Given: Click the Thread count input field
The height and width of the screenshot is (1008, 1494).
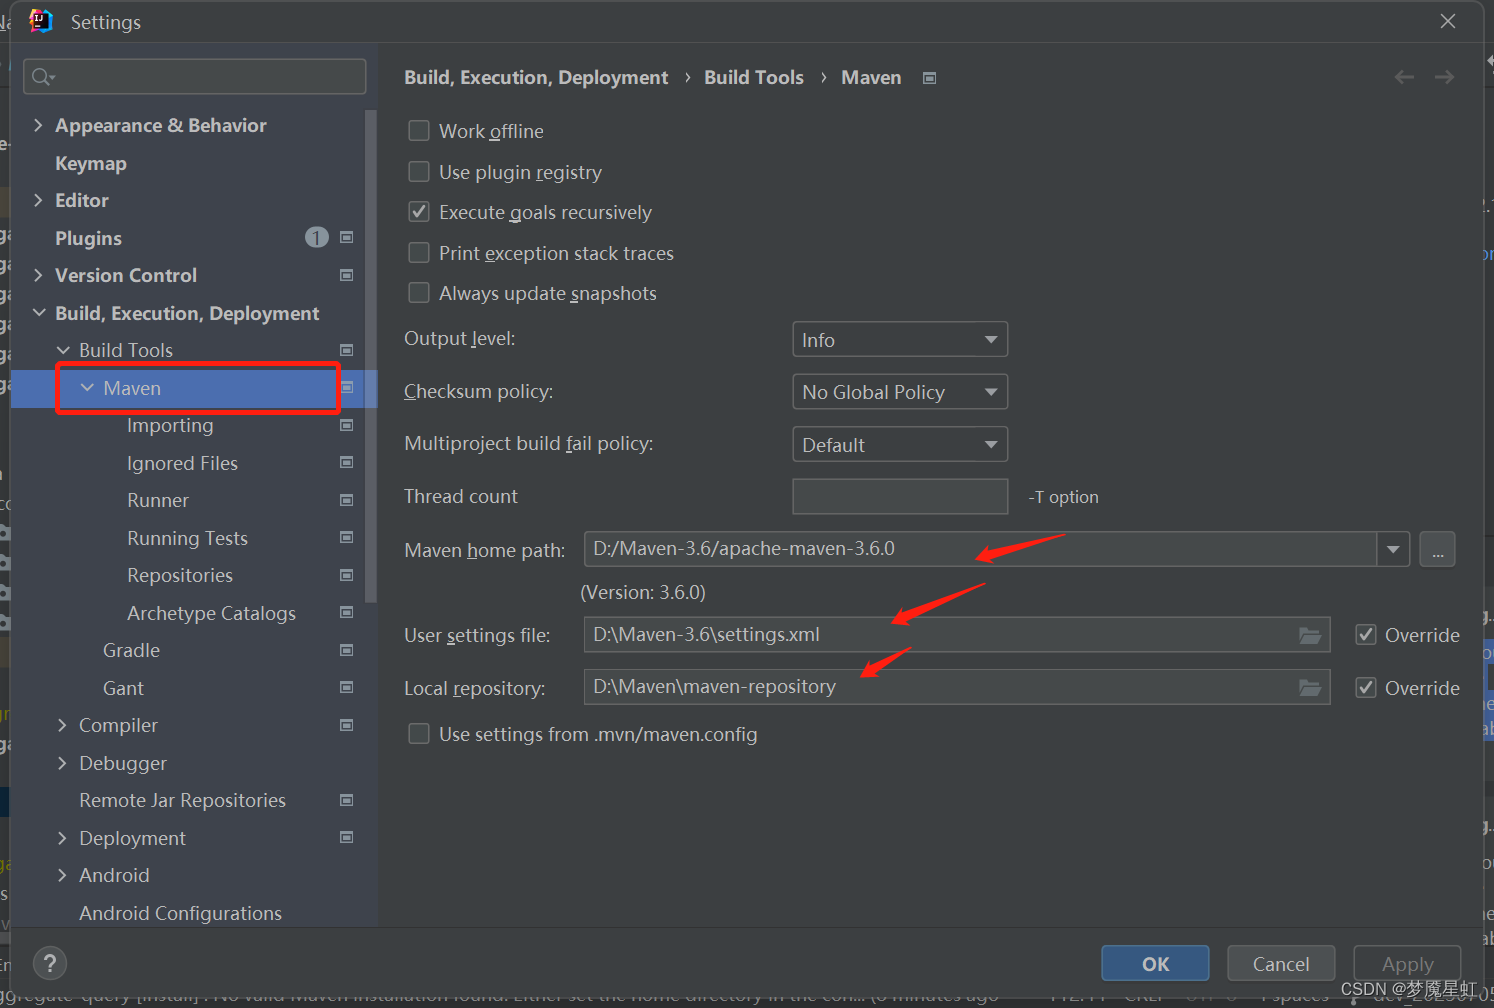Looking at the screenshot, I should (900, 496).
